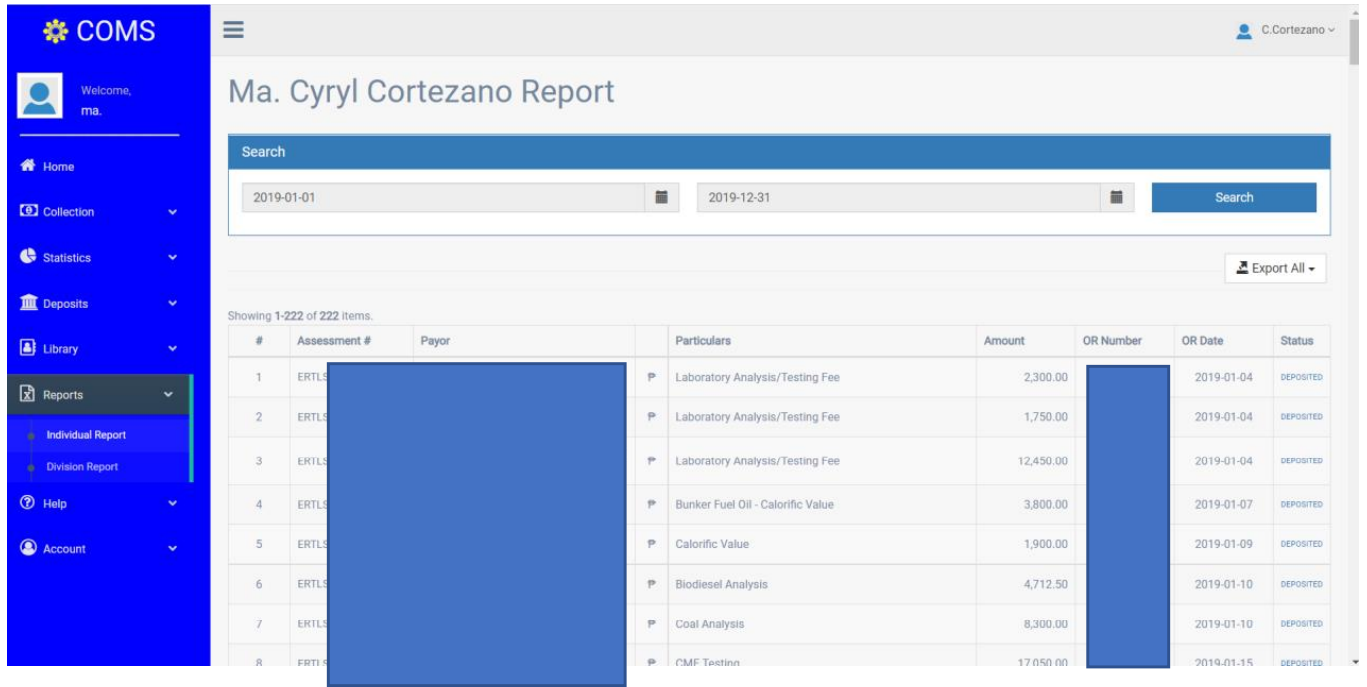1367x687 pixels.
Task: Click DEPOSITED status in the Coal Analysis row
Action: [1302, 624]
